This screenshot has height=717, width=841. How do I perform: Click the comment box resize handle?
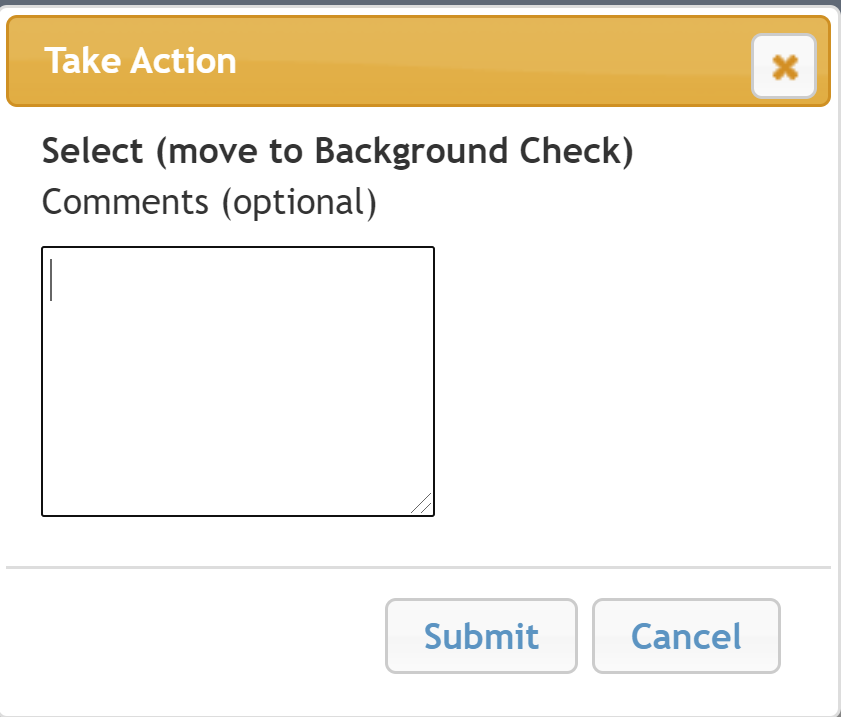coord(423,505)
